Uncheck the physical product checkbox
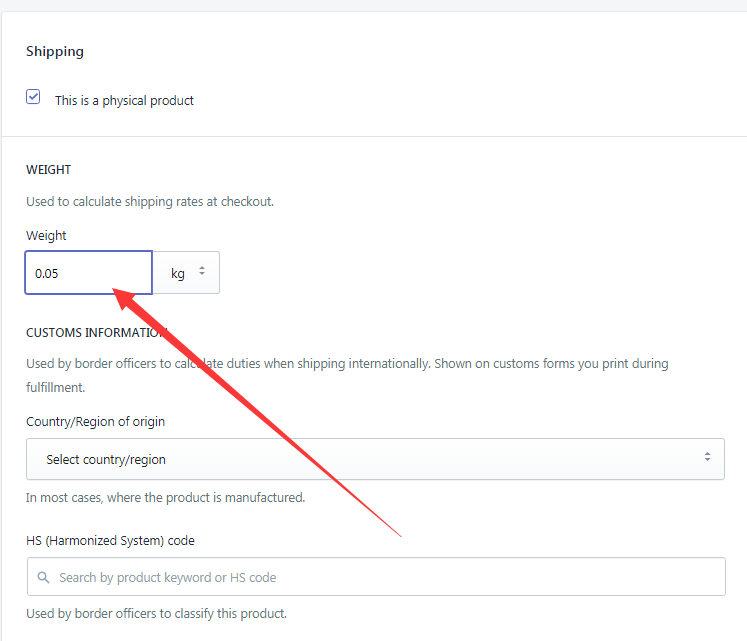The width and height of the screenshot is (747, 641). pos(33,97)
